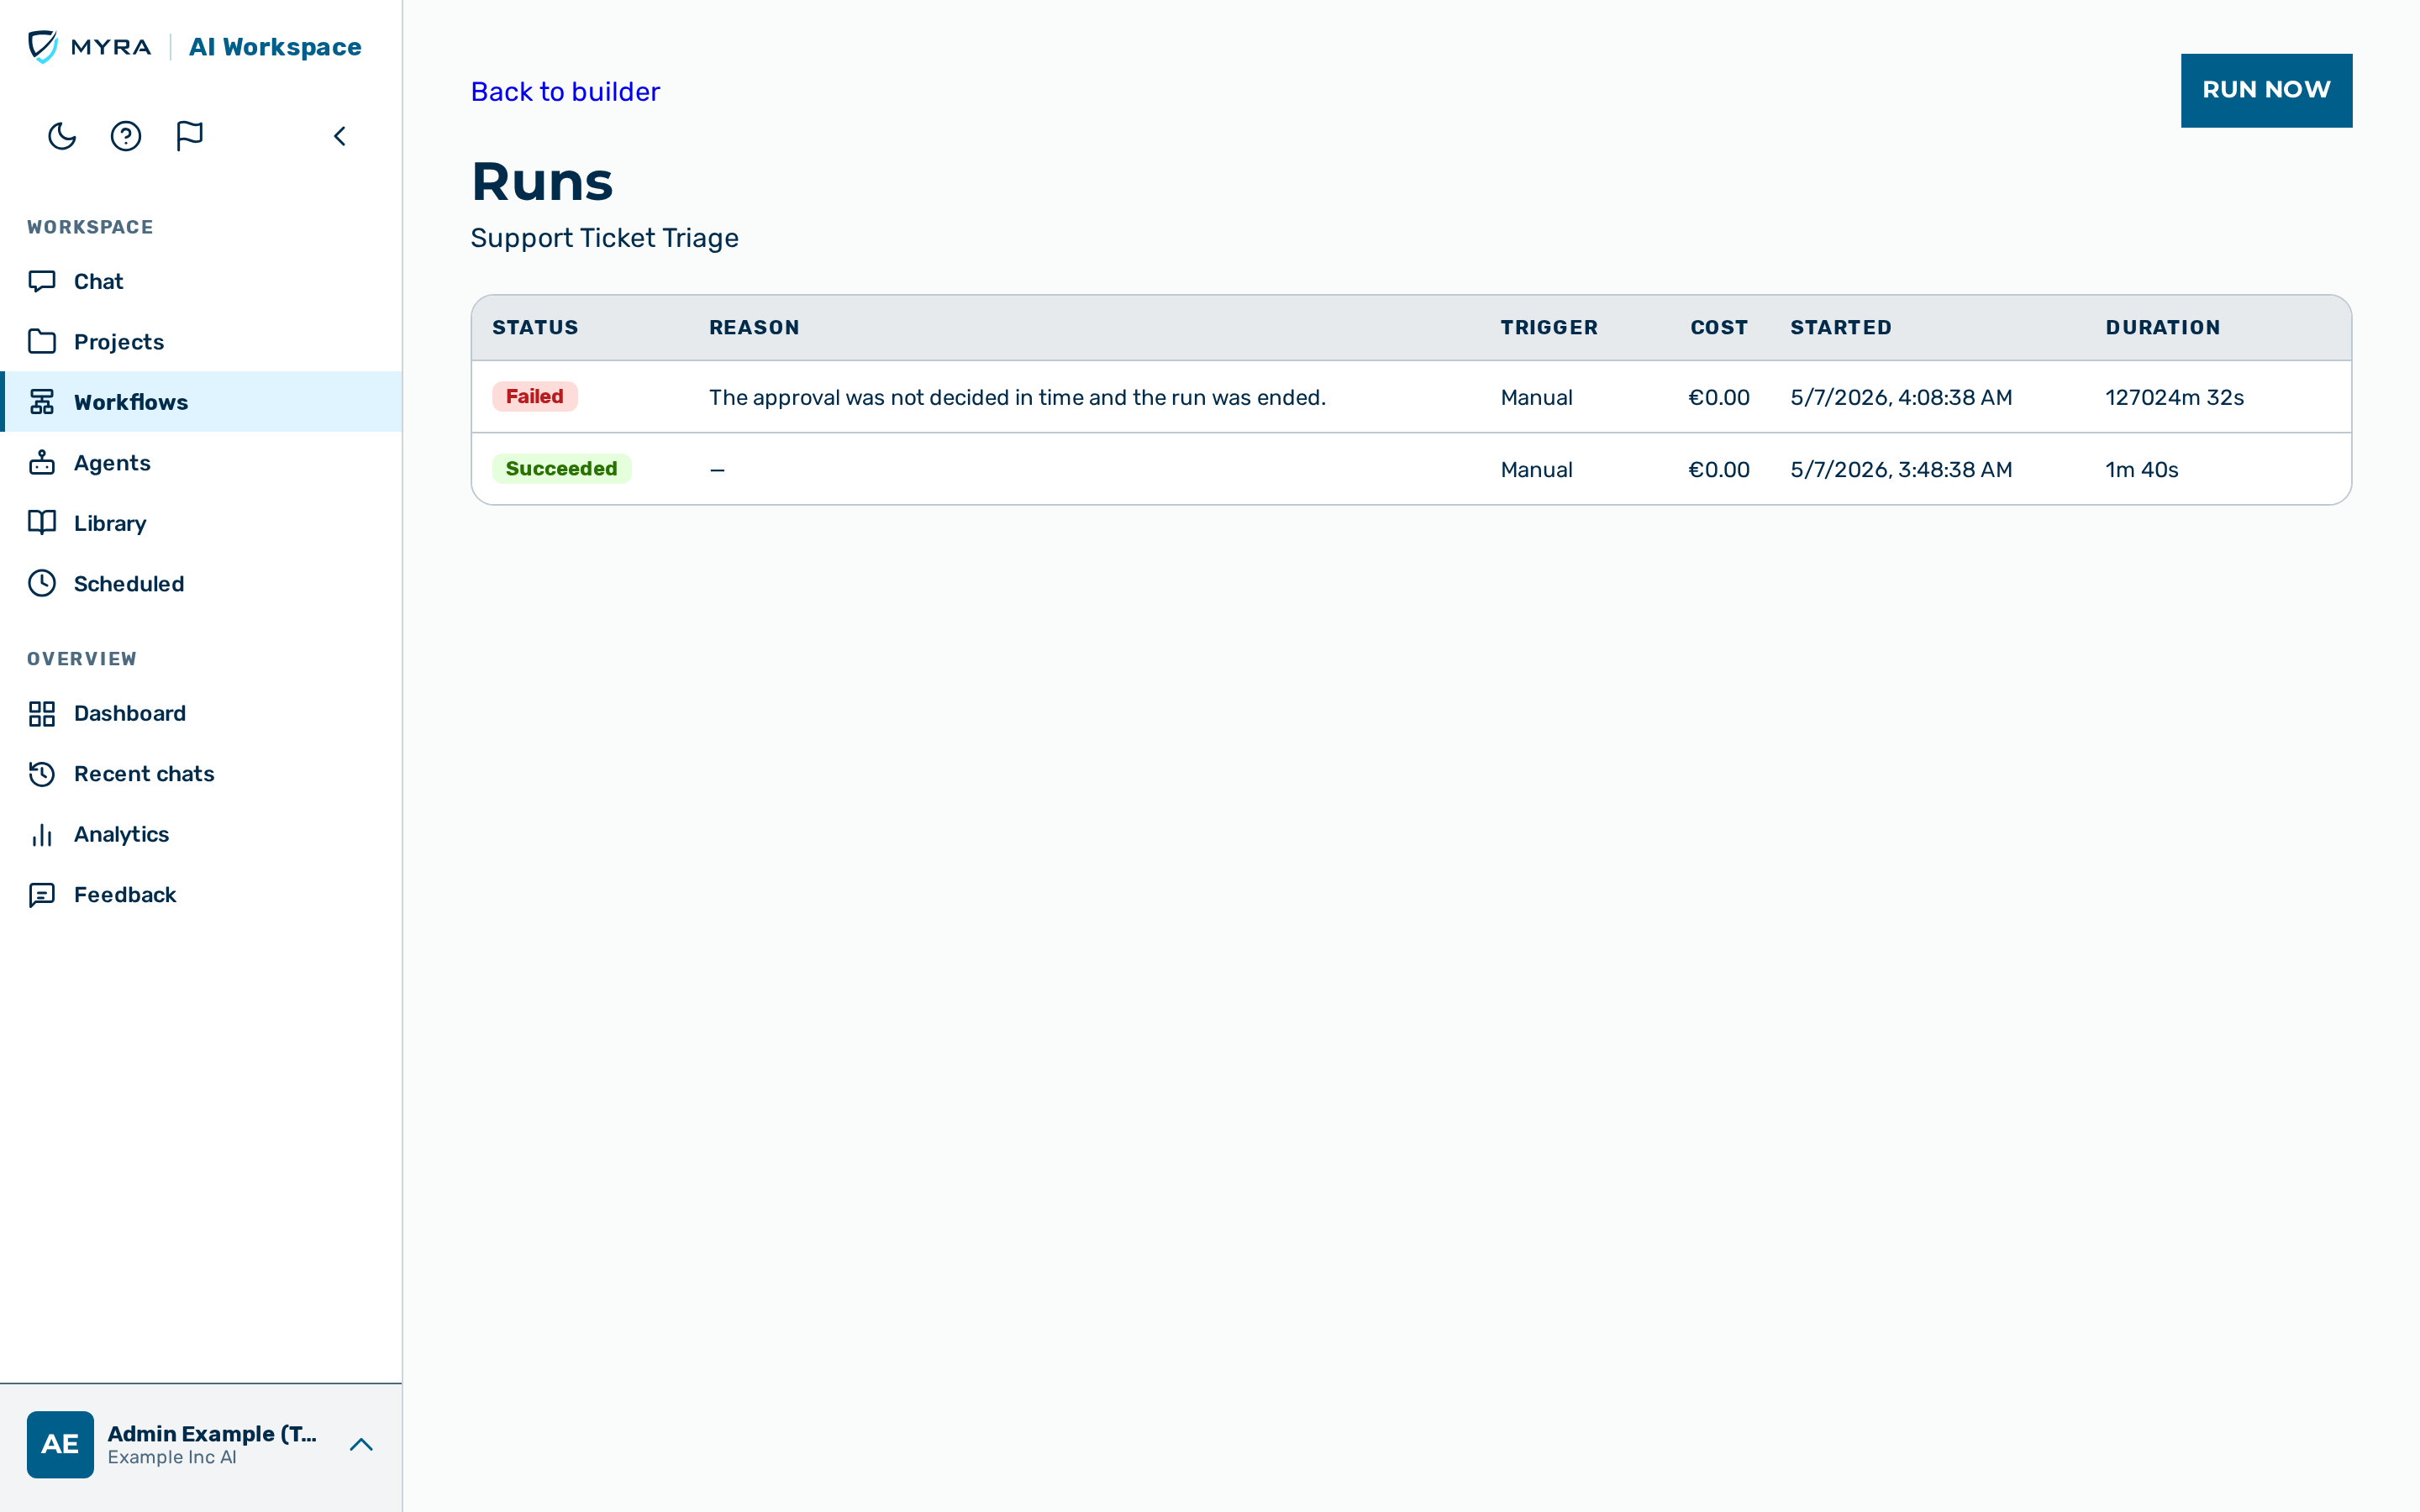The width and height of the screenshot is (2420, 1512).
Task: Go to the Feedback page
Action: [x=201, y=895]
